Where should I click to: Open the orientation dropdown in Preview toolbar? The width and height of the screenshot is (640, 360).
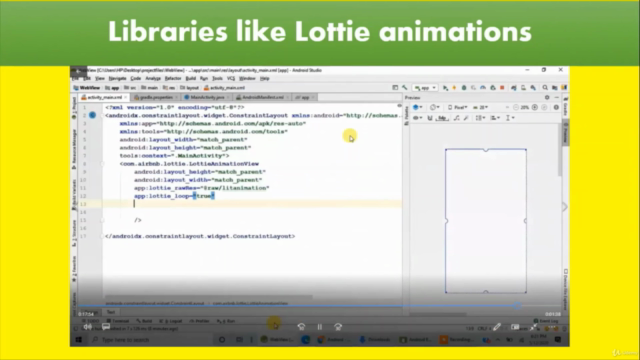(x=435, y=107)
